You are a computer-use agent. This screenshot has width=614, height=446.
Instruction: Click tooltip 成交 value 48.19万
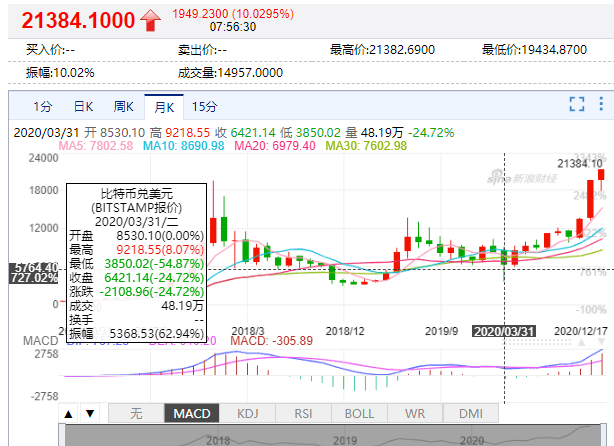point(182,305)
